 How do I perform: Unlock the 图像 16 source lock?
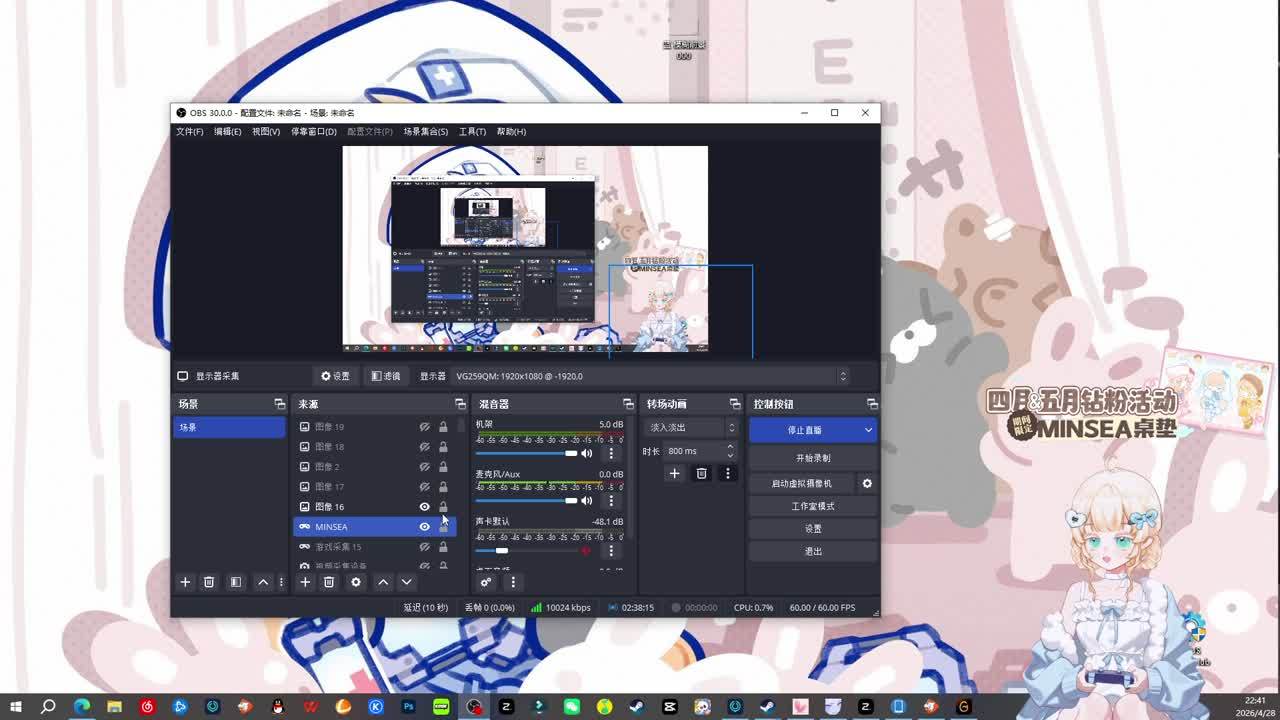click(x=443, y=507)
